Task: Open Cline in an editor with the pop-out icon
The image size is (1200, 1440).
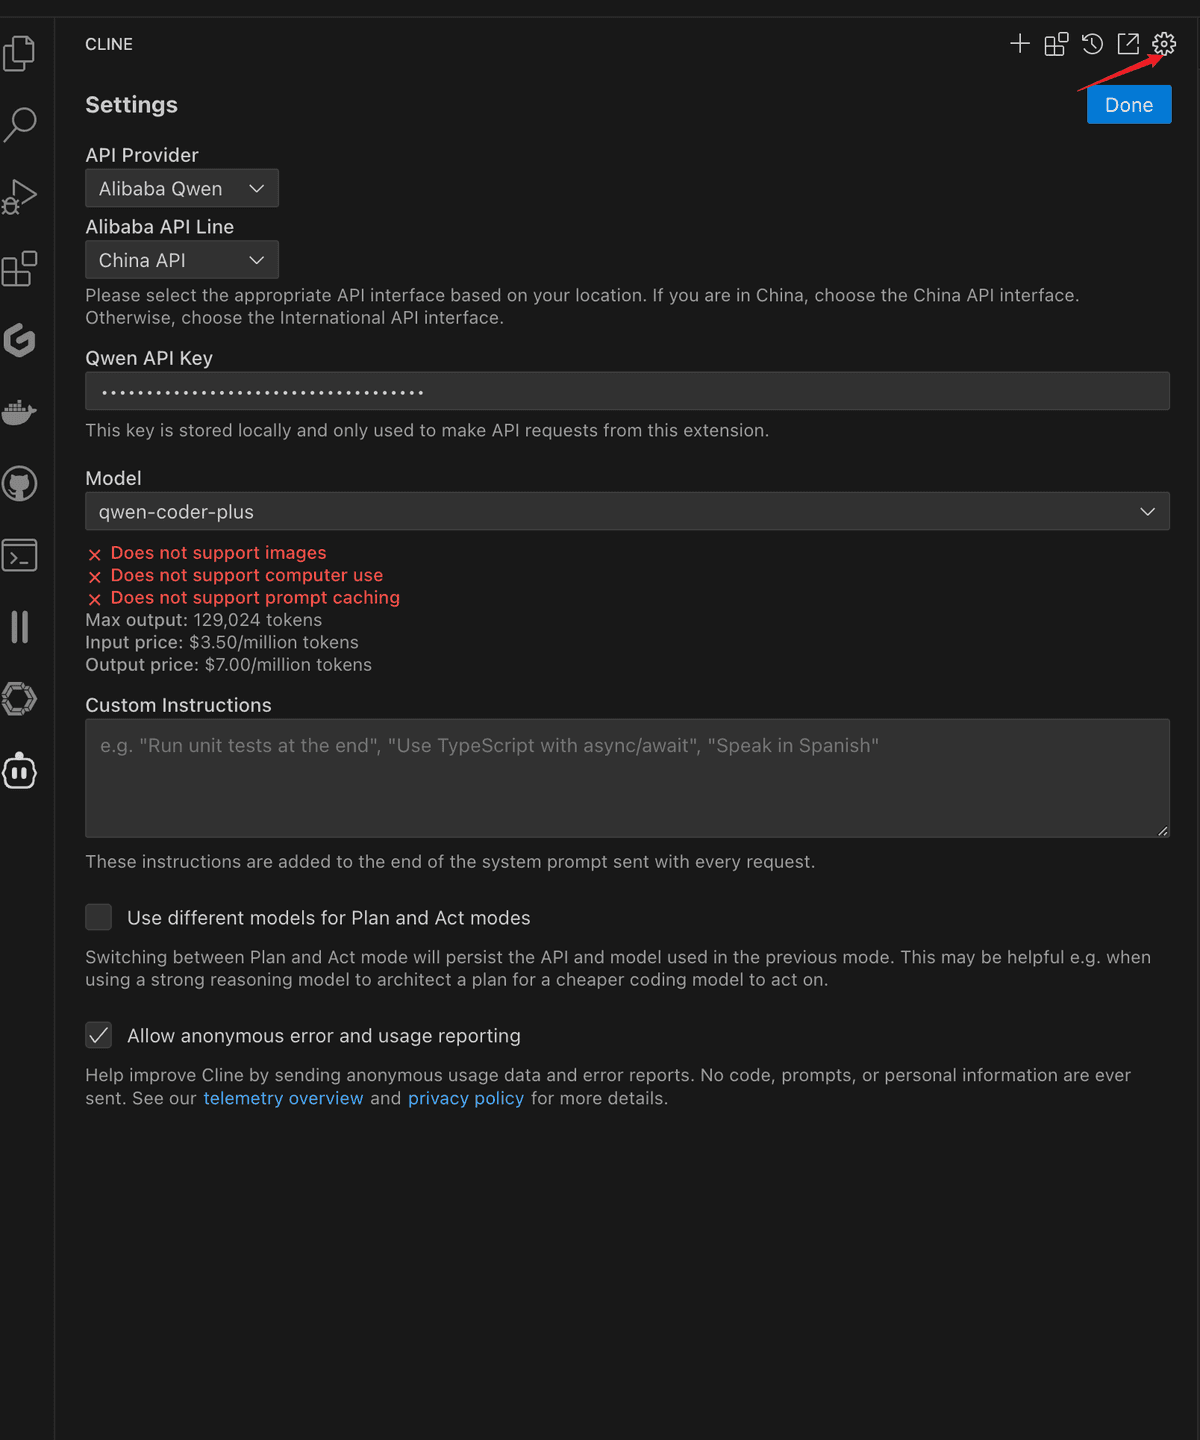Action: tap(1128, 44)
